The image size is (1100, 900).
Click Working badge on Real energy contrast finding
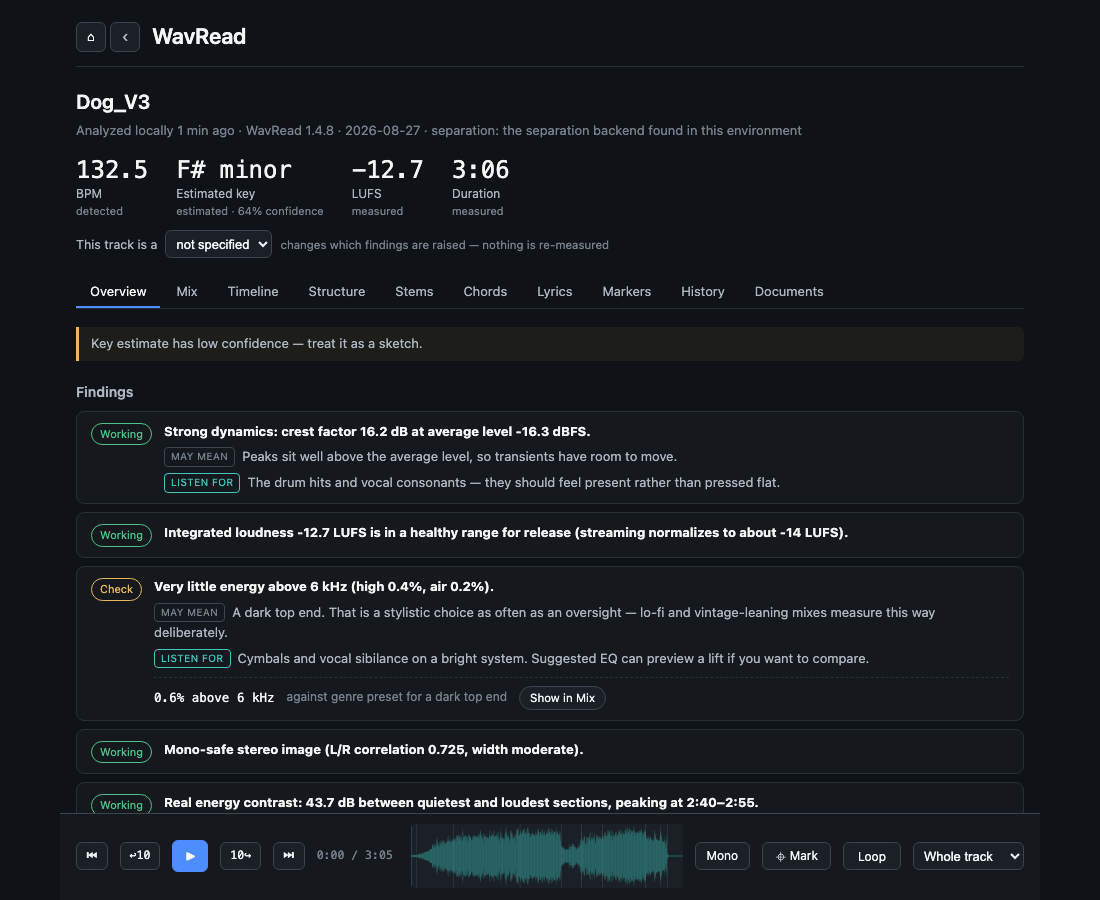point(121,804)
